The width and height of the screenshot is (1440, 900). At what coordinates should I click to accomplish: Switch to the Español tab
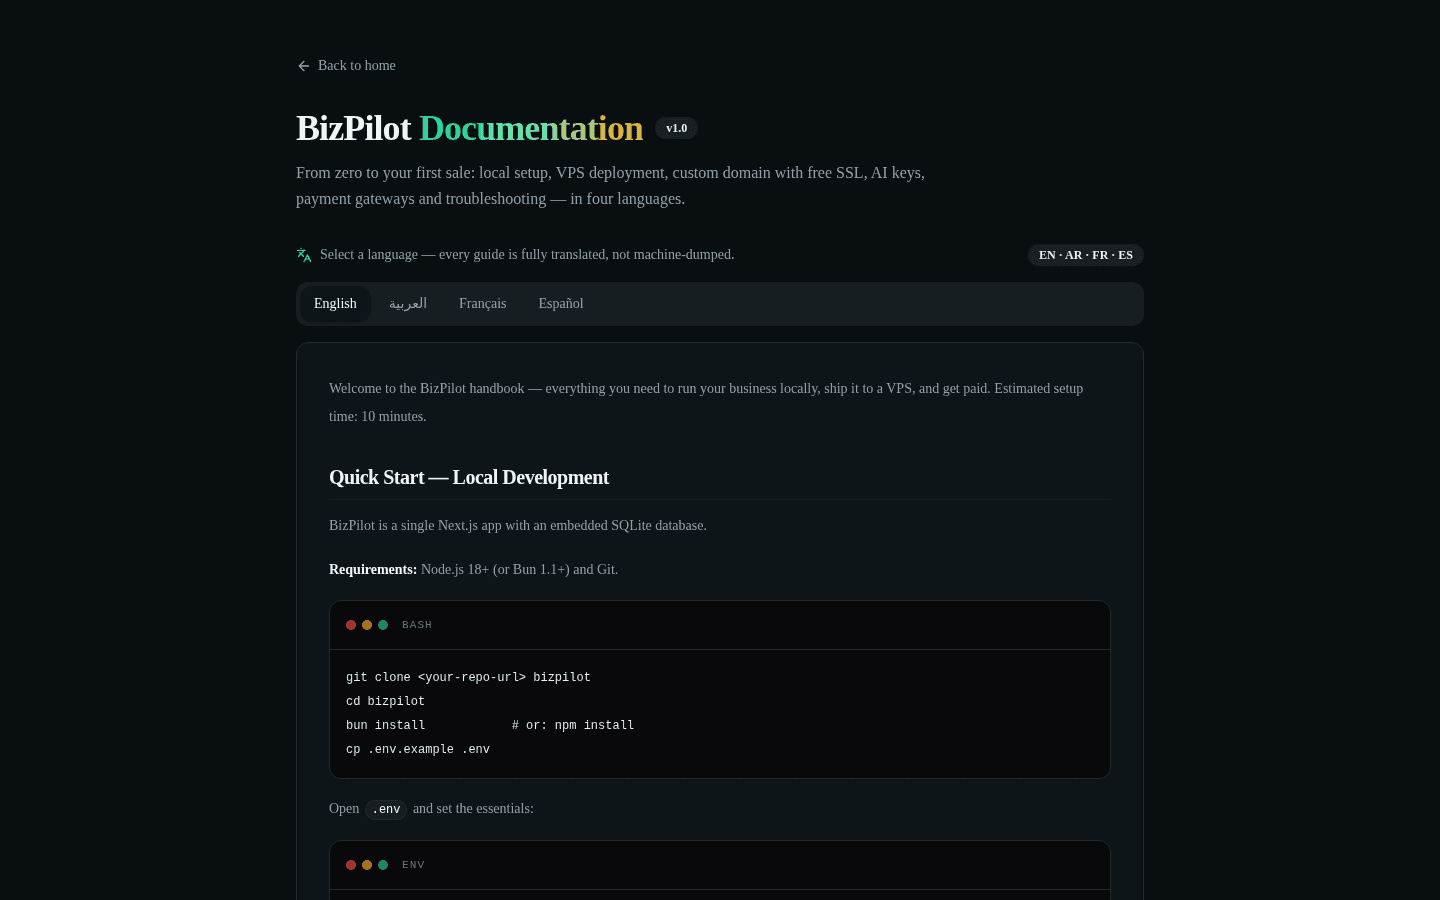click(x=561, y=304)
